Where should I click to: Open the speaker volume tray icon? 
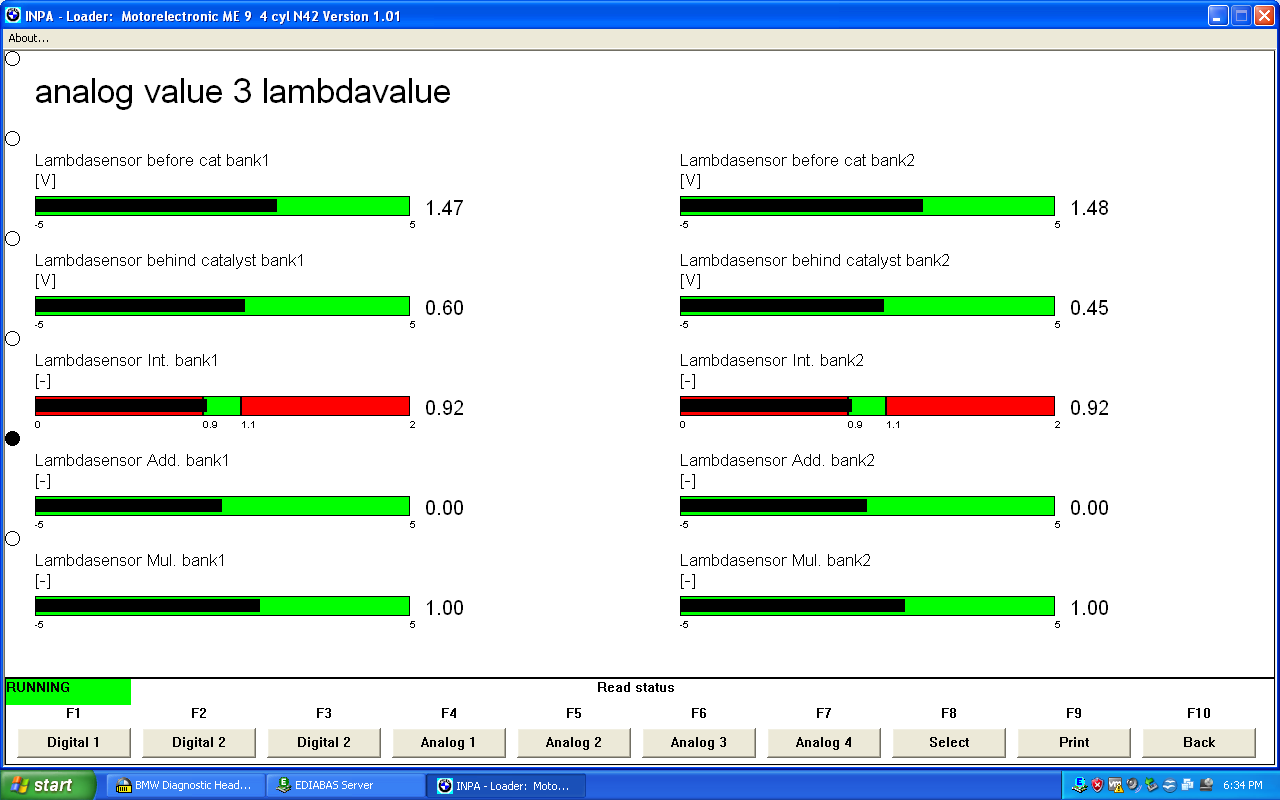pyautogui.click(x=1133, y=785)
